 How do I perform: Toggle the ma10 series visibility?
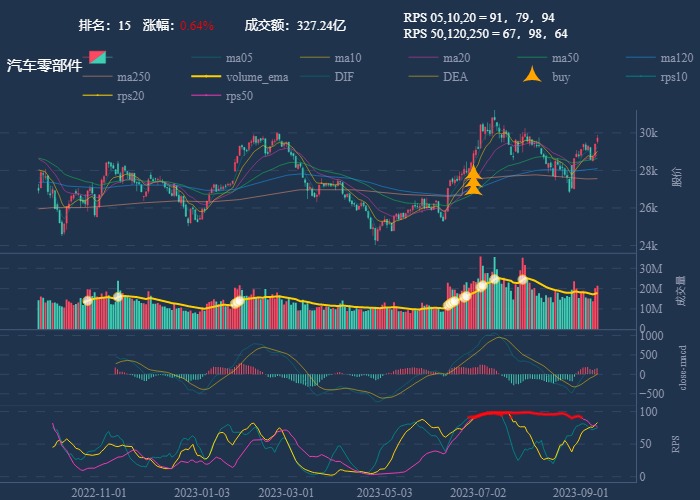[348, 57]
